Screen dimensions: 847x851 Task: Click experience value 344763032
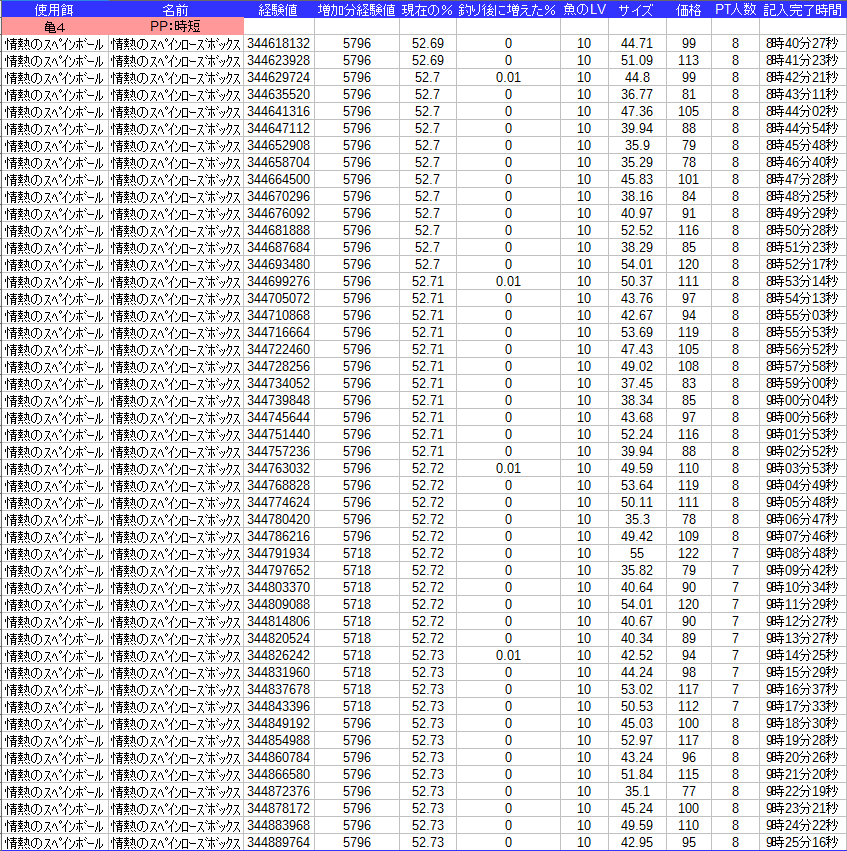(278, 468)
